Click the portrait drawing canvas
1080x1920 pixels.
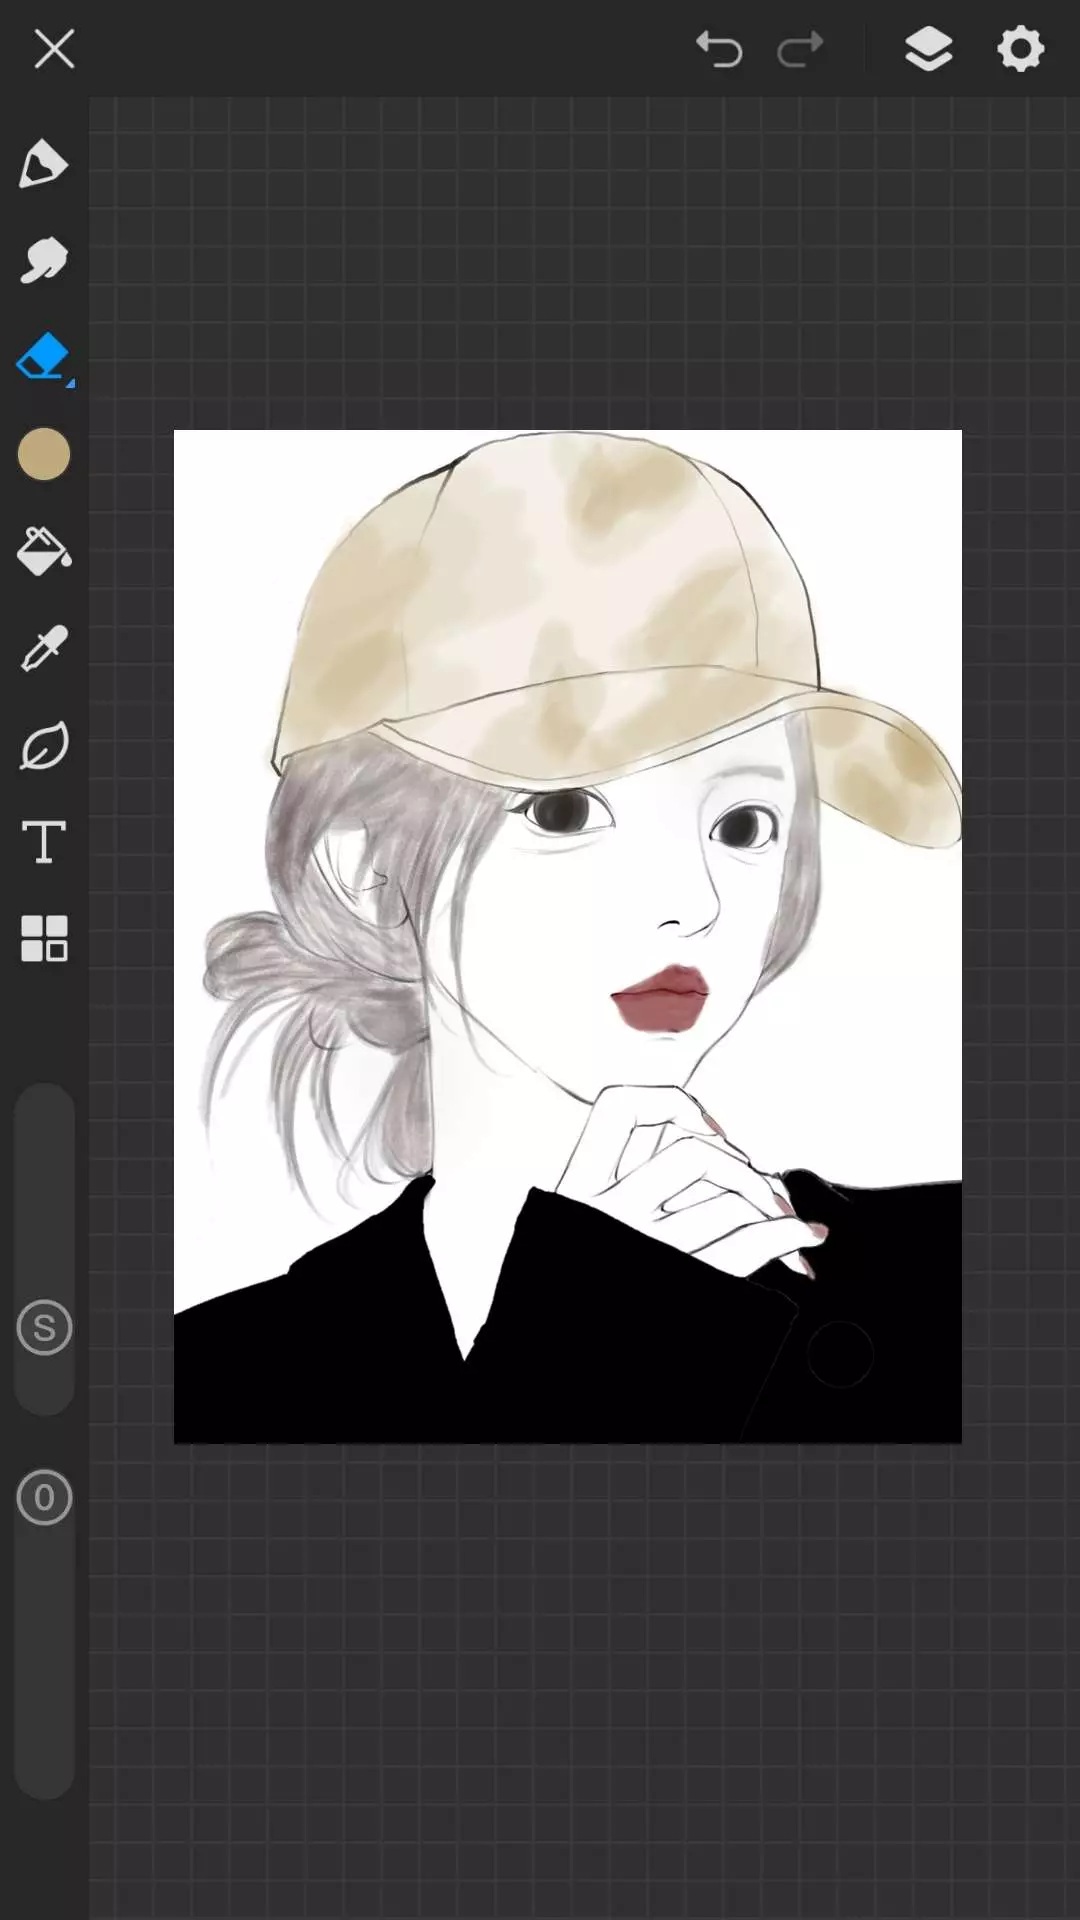point(568,936)
